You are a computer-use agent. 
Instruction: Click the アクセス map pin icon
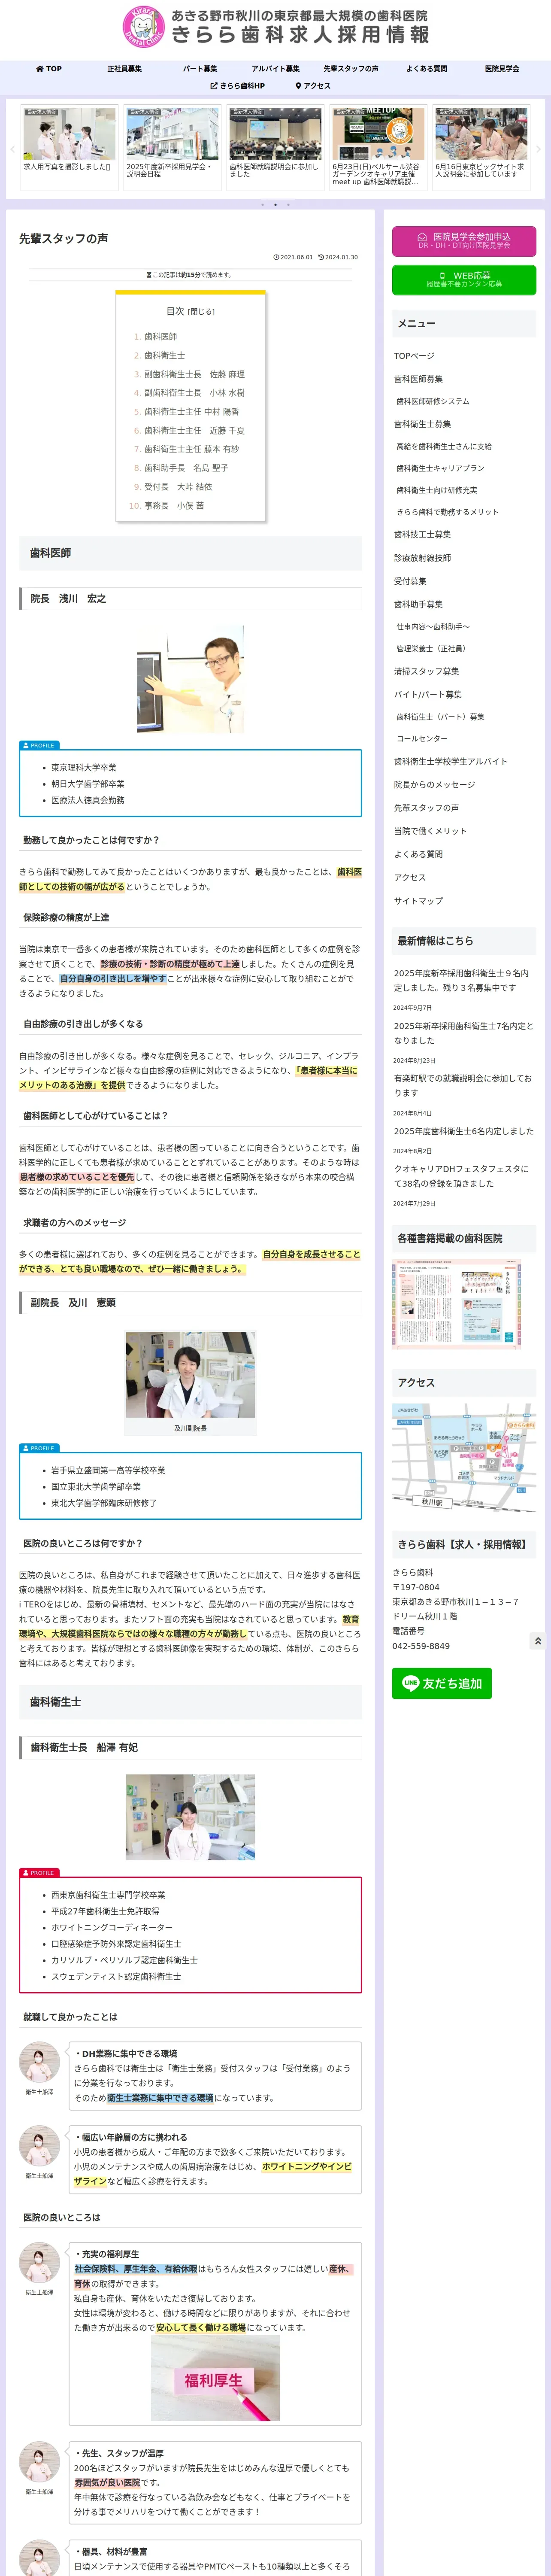tap(298, 86)
